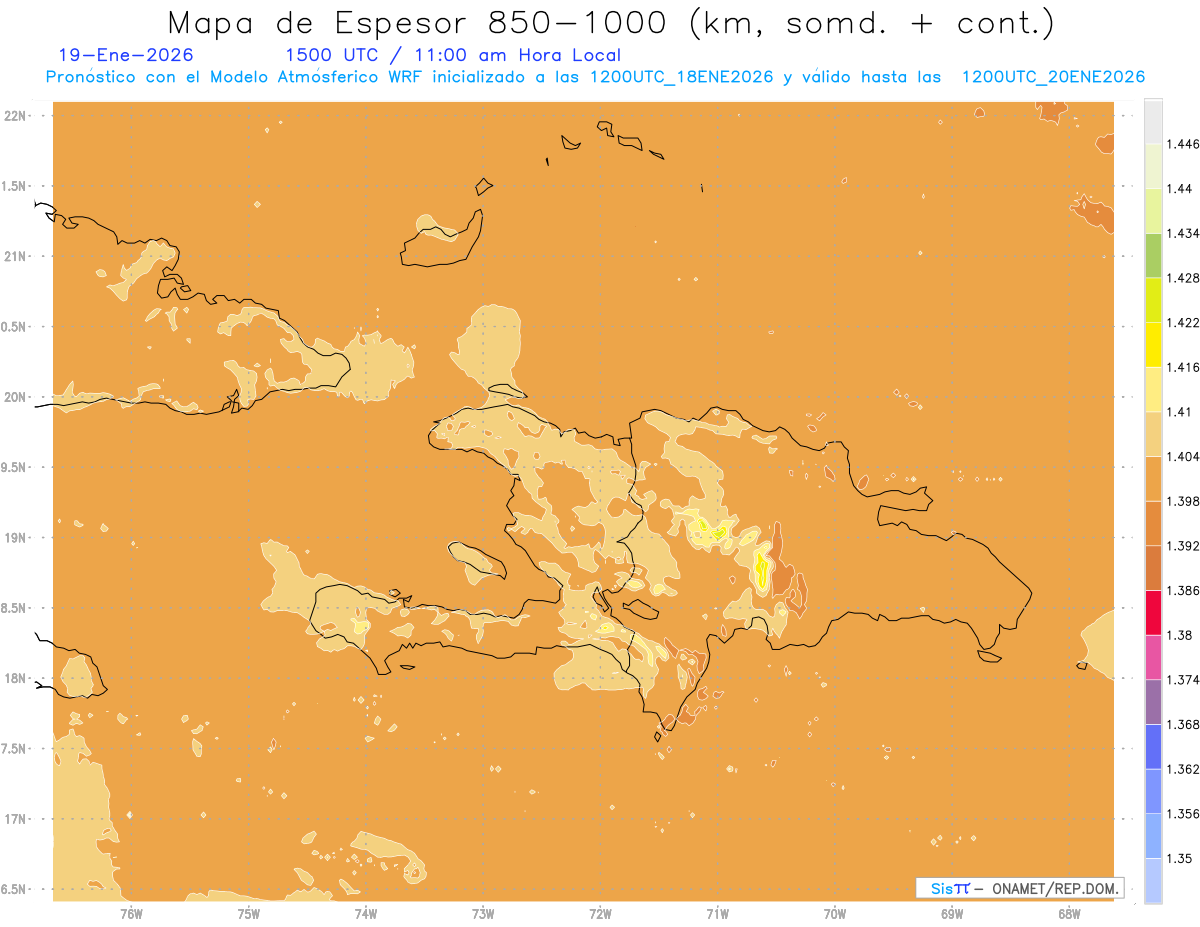Select the 21N latitude label
Viewport: 1200px width, 927px height.
[x=17, y=257]
